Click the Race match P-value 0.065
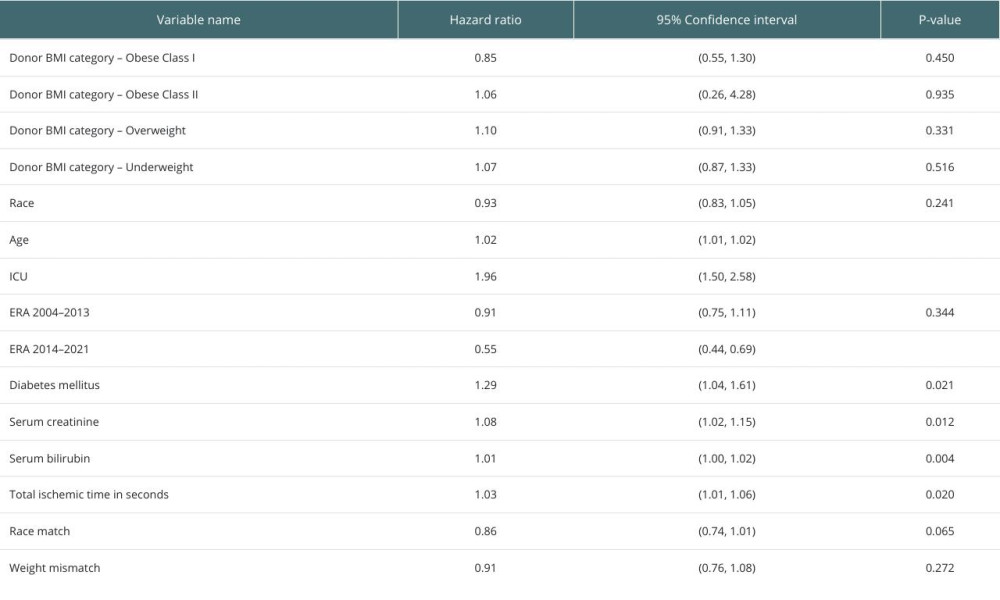This screenshot has width=1000, height=600. click(940, 531)
